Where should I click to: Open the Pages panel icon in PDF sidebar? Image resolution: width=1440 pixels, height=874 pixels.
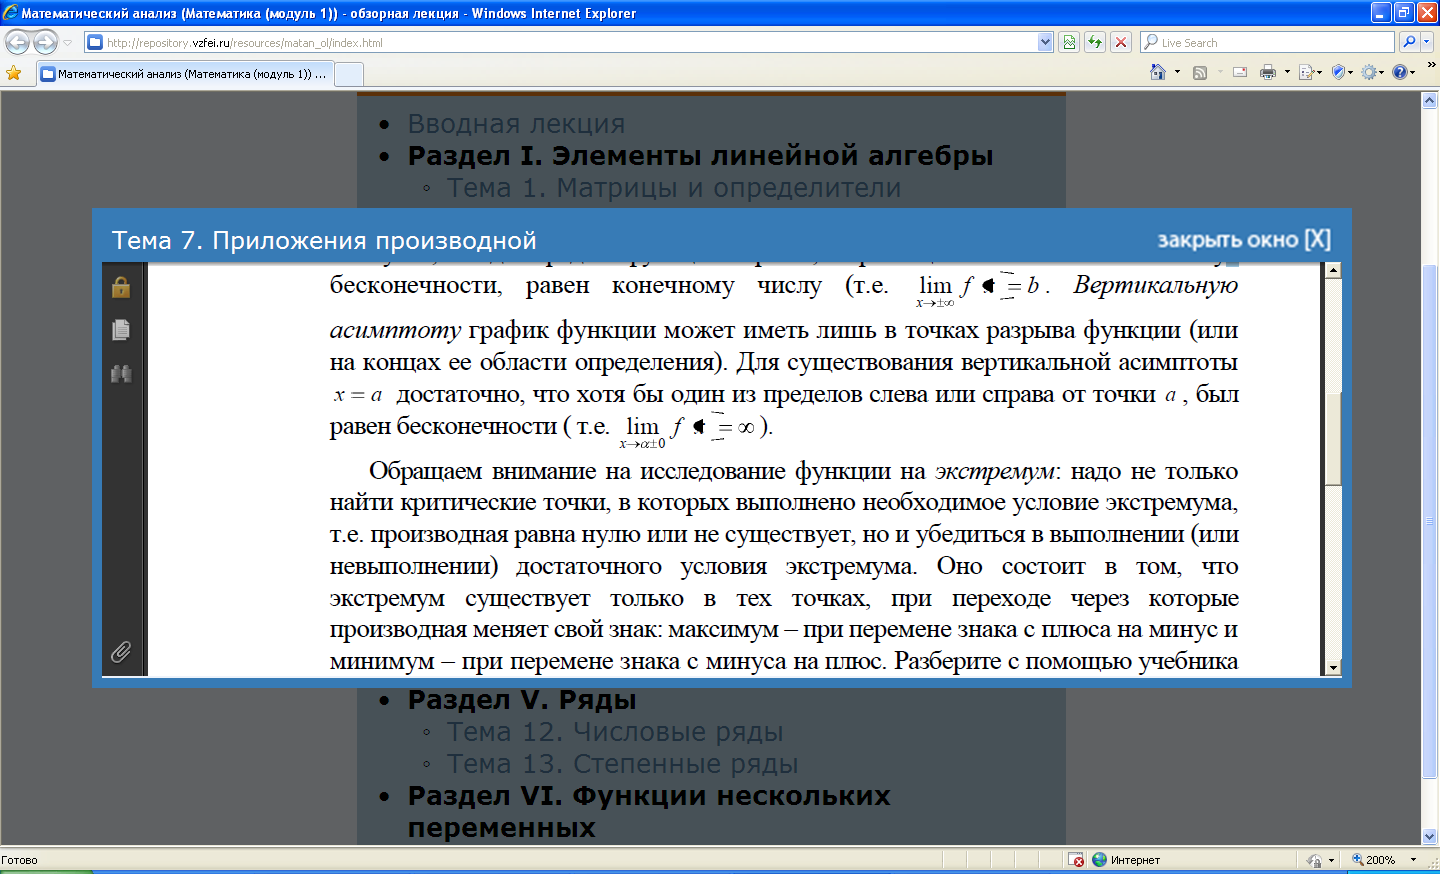121,330
